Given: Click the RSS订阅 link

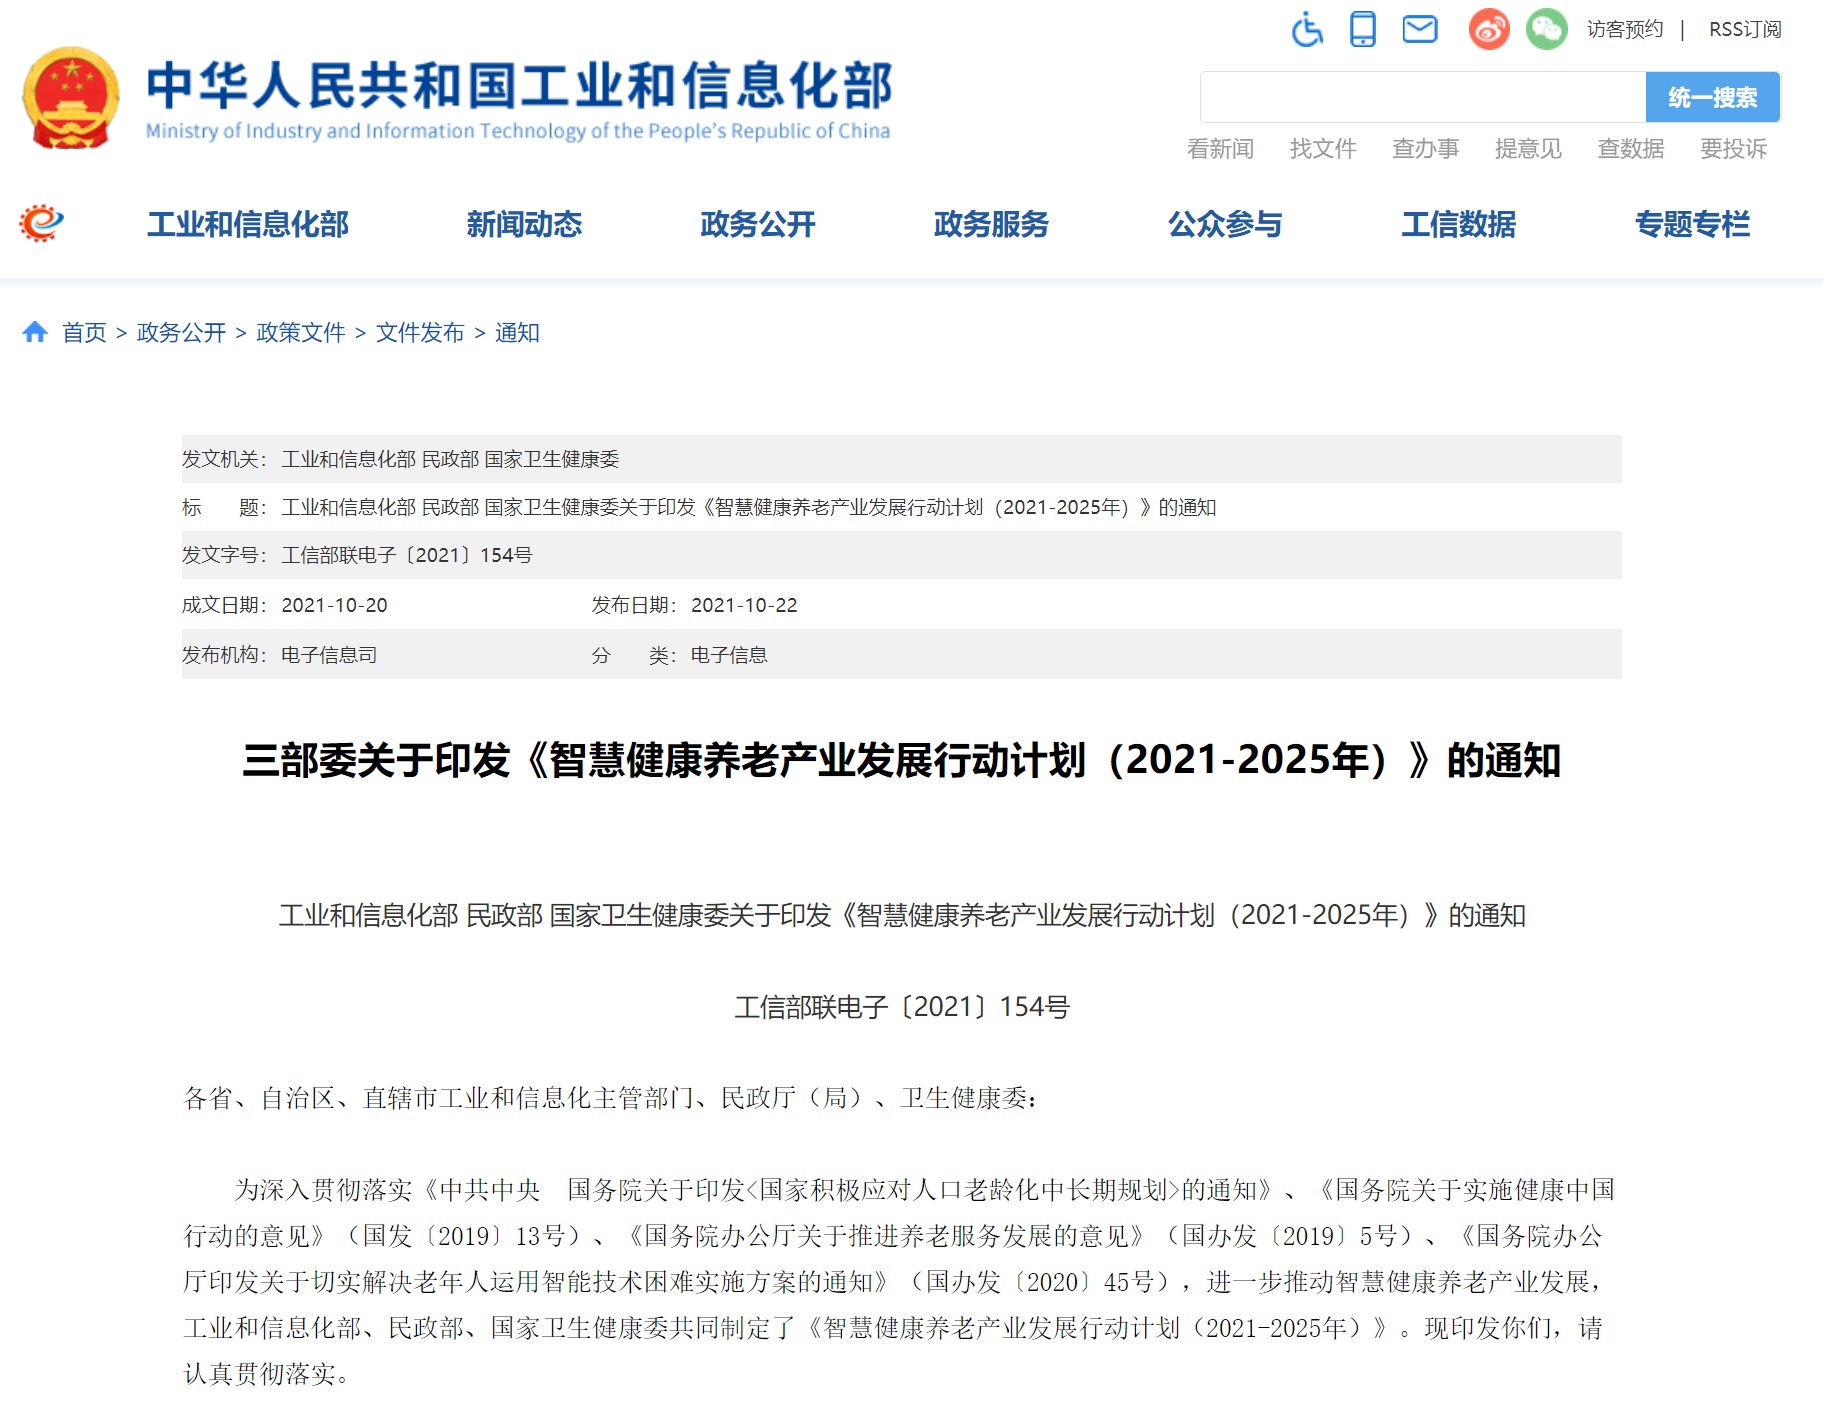Looking at the screenshot, I should pos(1745,29).
